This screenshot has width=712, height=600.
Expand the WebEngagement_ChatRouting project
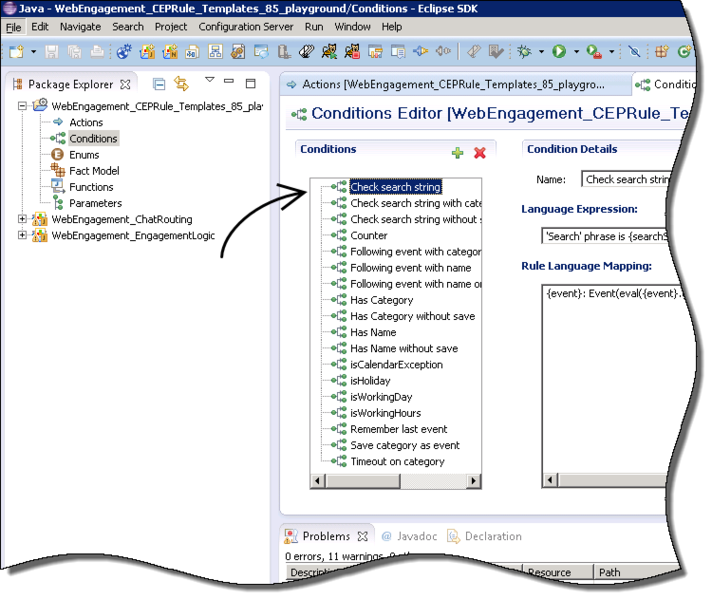[22, 219]
